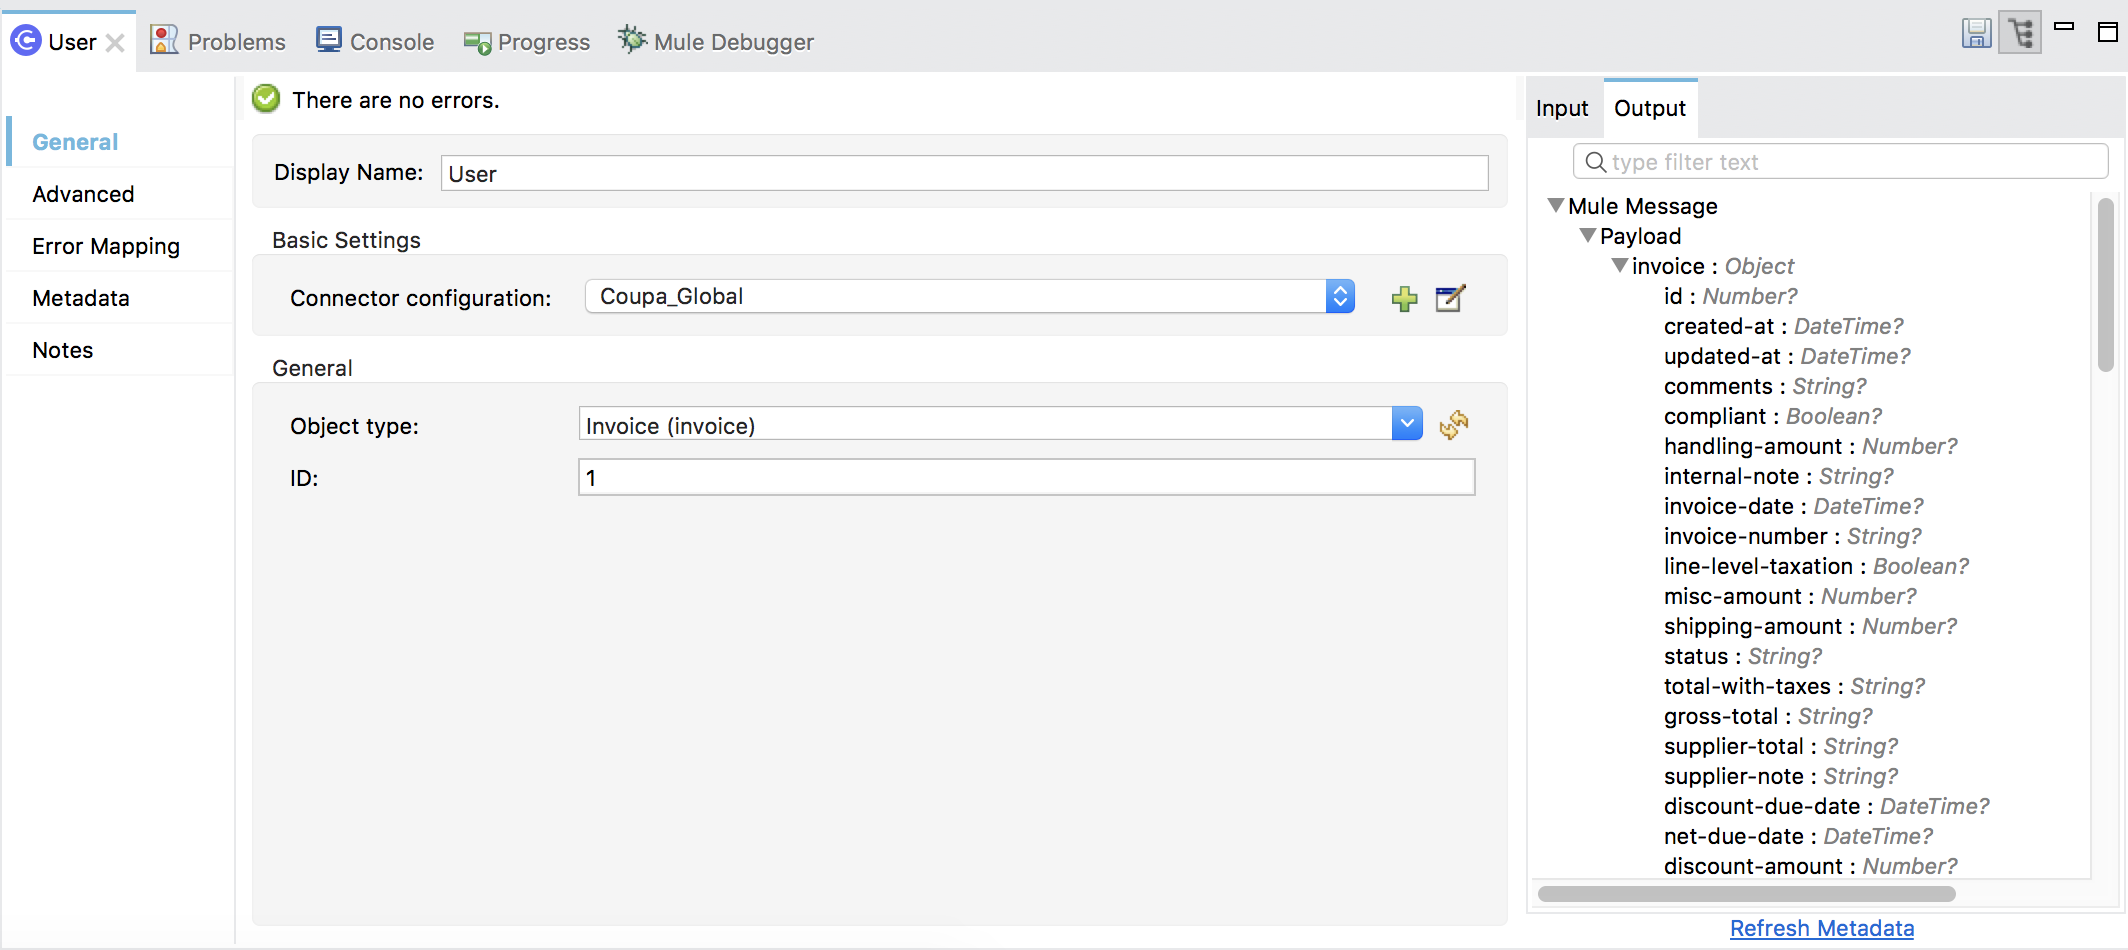Click the Refresh Metadata link
2128x950 pixels.
(1822, 928)
